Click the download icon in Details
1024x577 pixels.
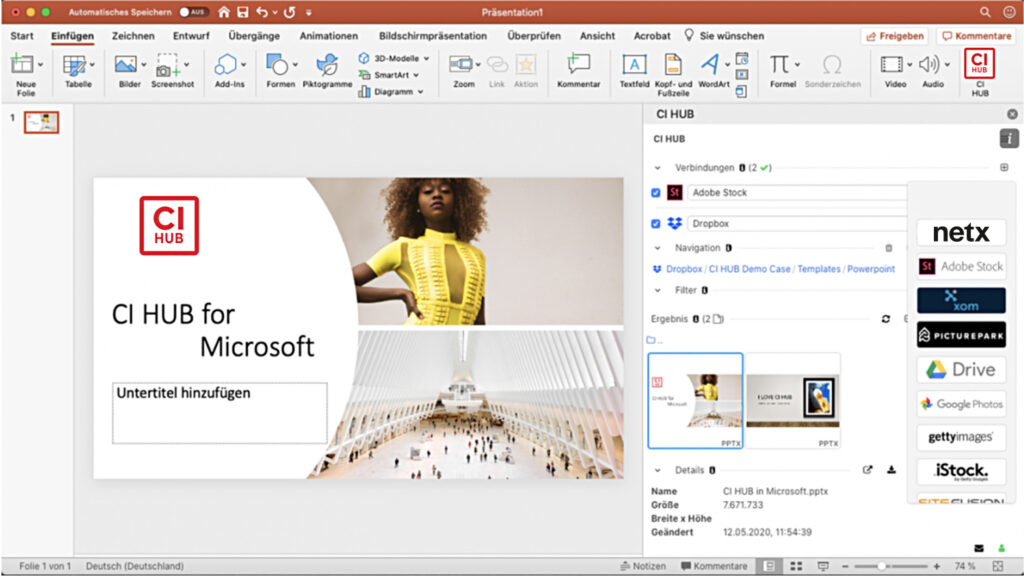[891, 470]
